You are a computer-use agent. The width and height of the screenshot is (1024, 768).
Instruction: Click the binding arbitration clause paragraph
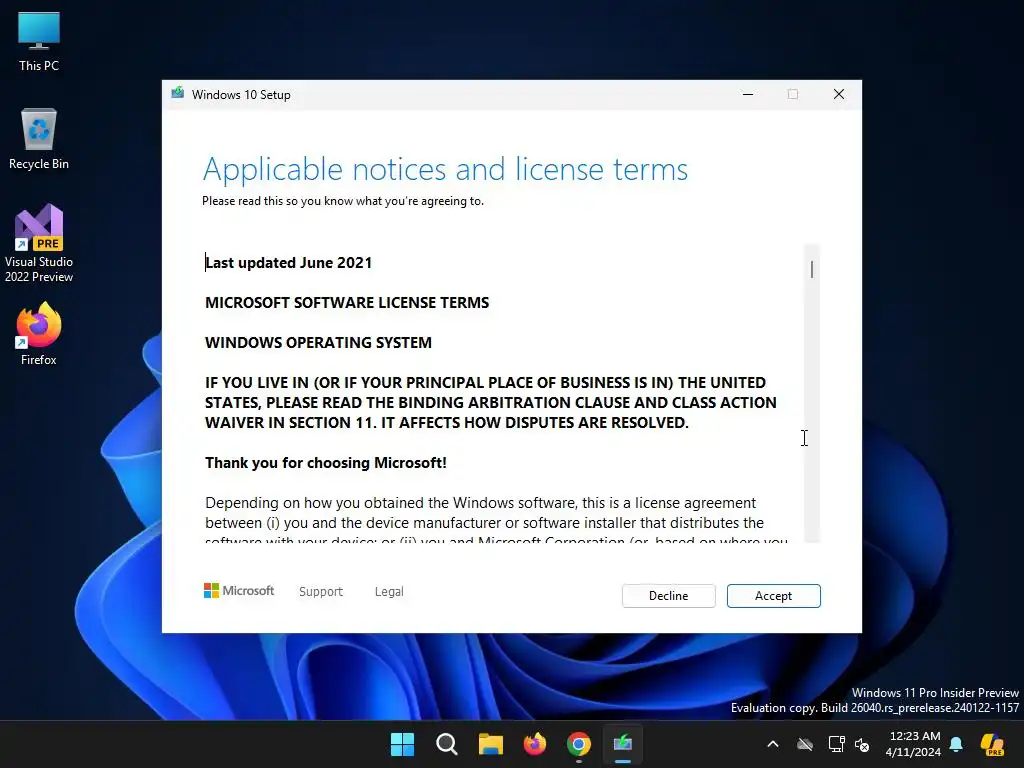[x=490, y=402]
